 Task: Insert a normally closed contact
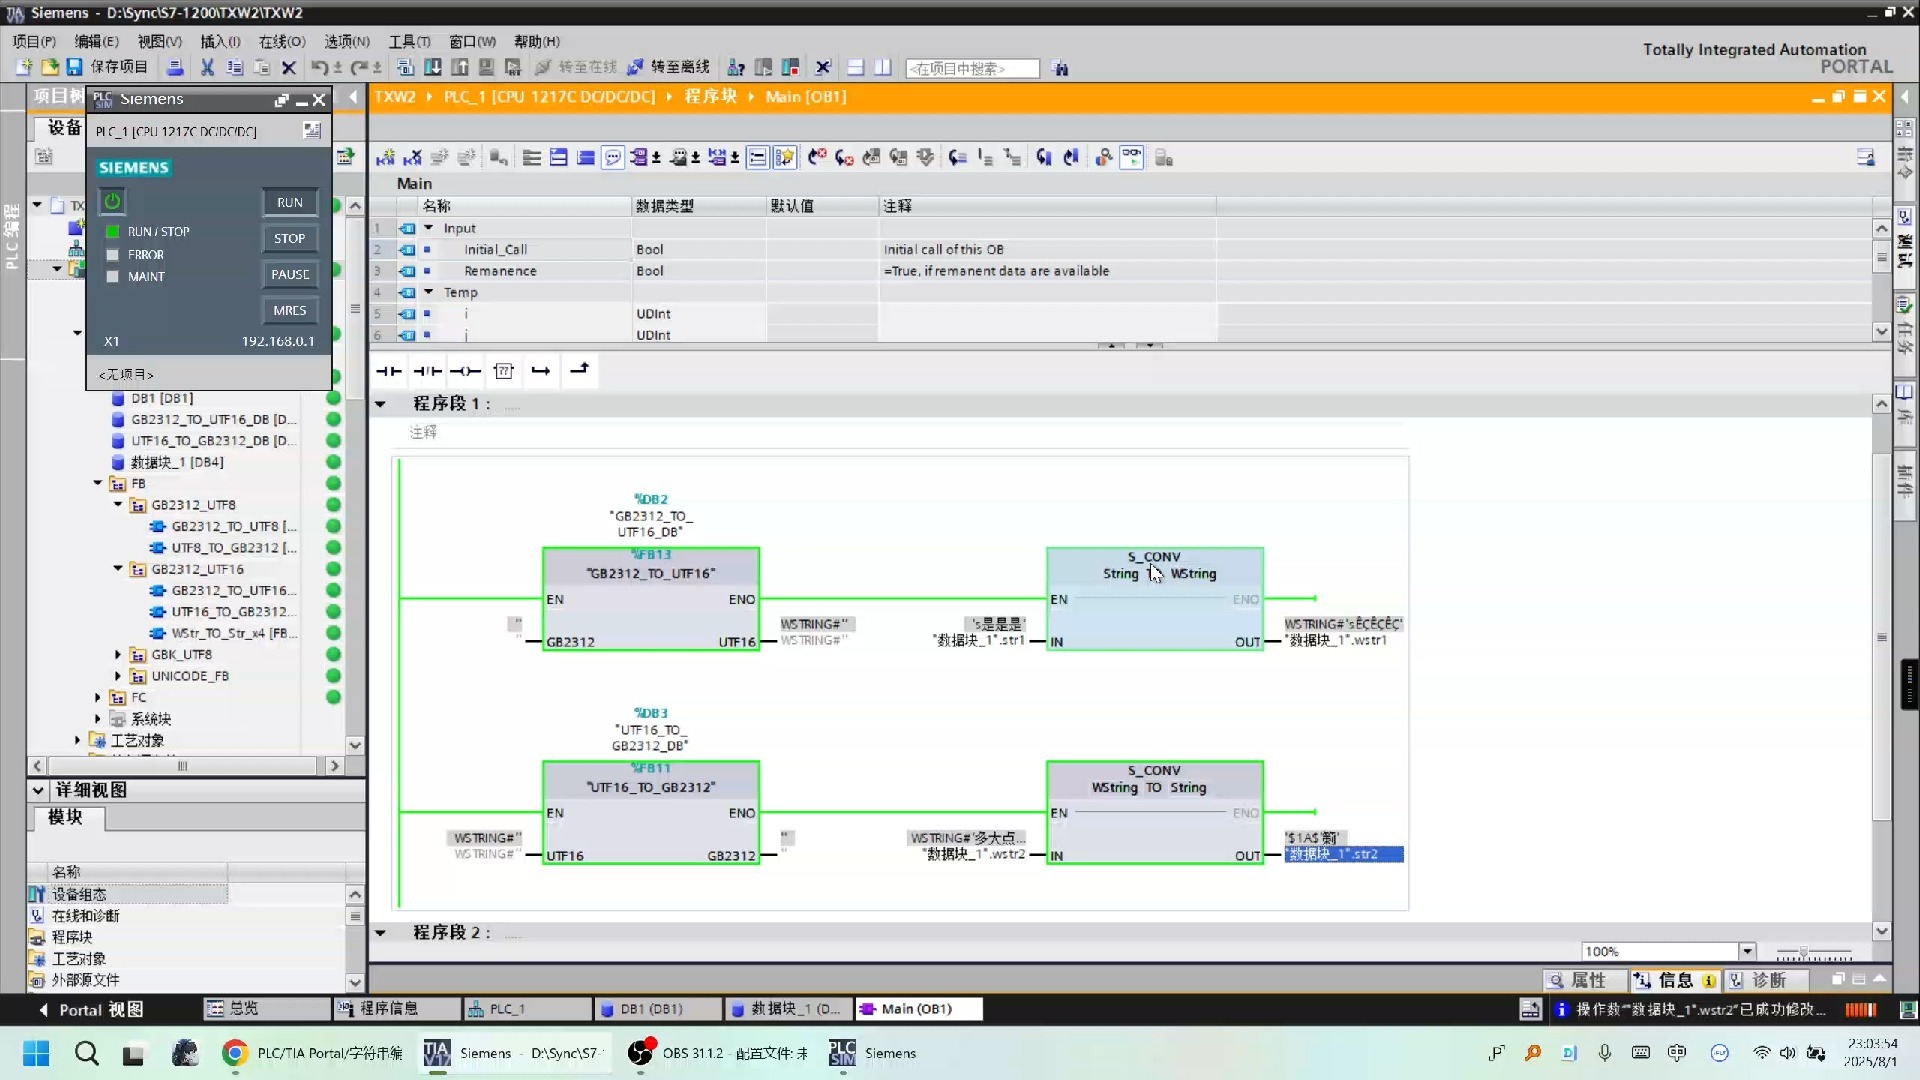tap(428, 371)
